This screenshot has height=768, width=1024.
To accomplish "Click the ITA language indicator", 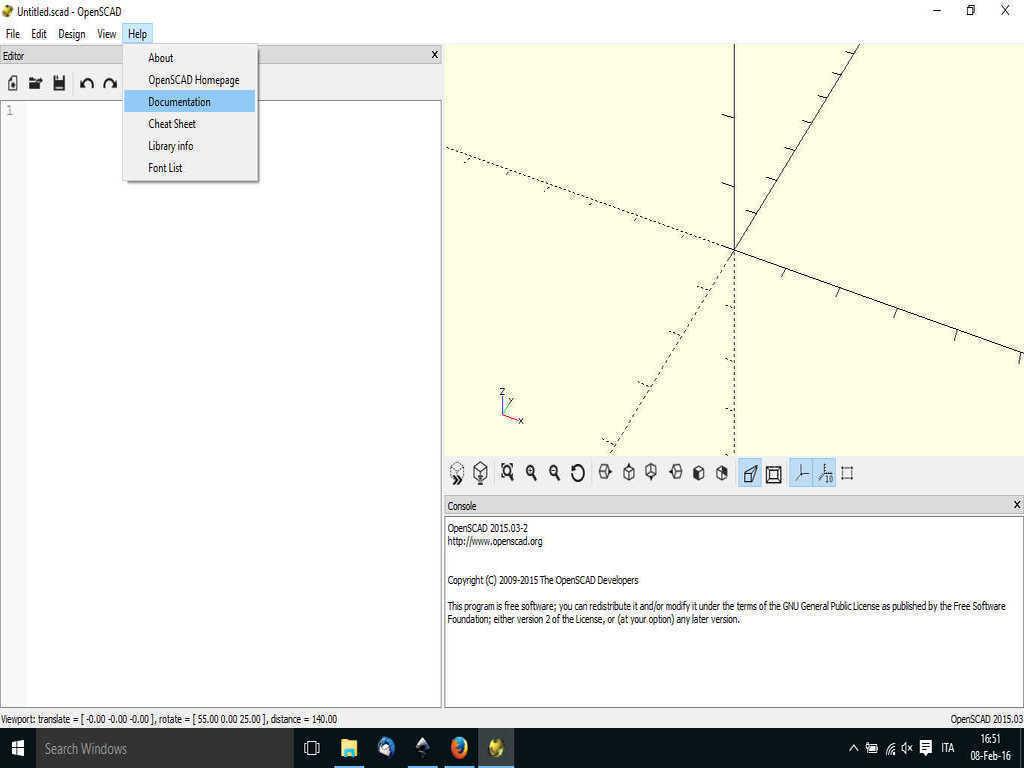I will pos(948,748).
